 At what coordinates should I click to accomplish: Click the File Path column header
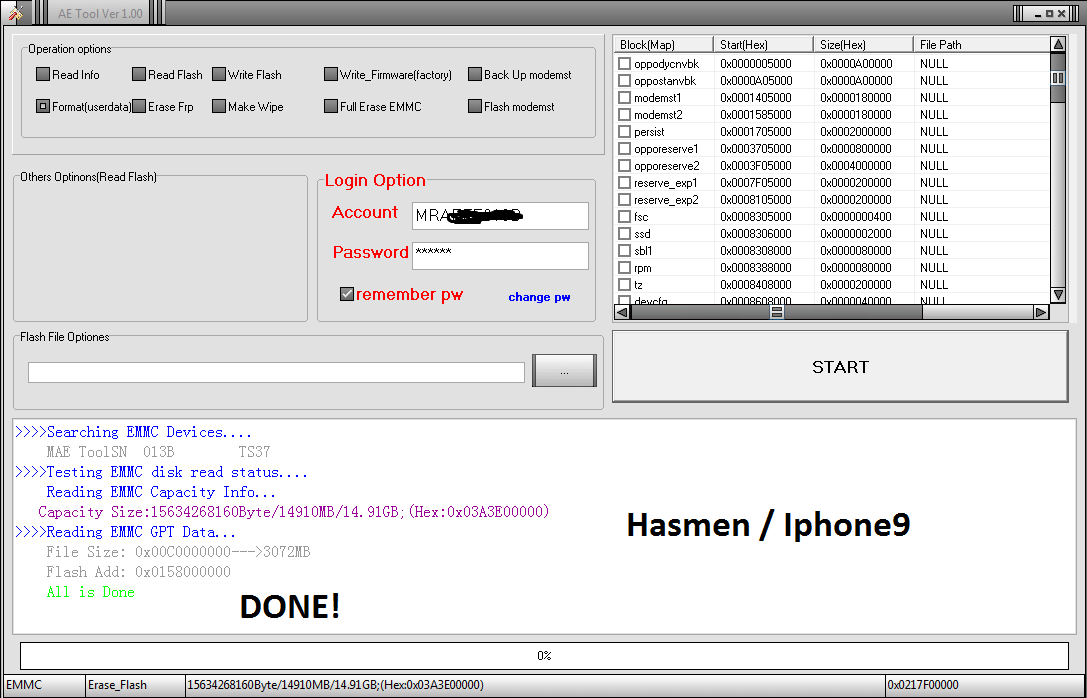click(x=982, y=44)
